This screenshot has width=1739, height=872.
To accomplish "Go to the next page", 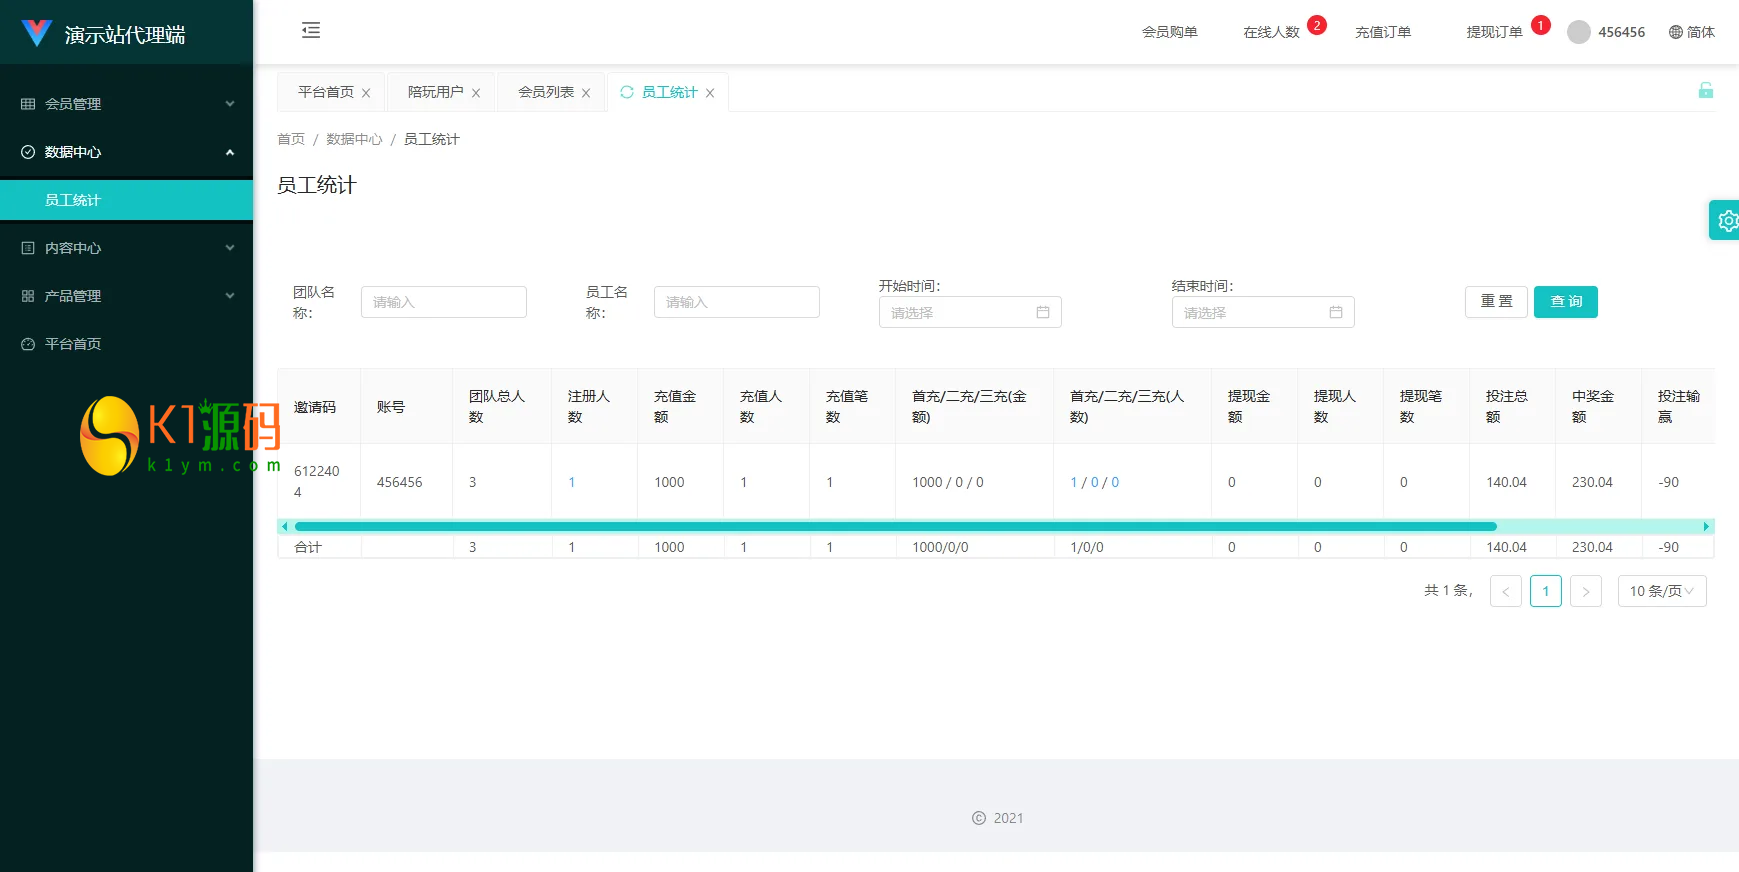I will pos(1586,591).
